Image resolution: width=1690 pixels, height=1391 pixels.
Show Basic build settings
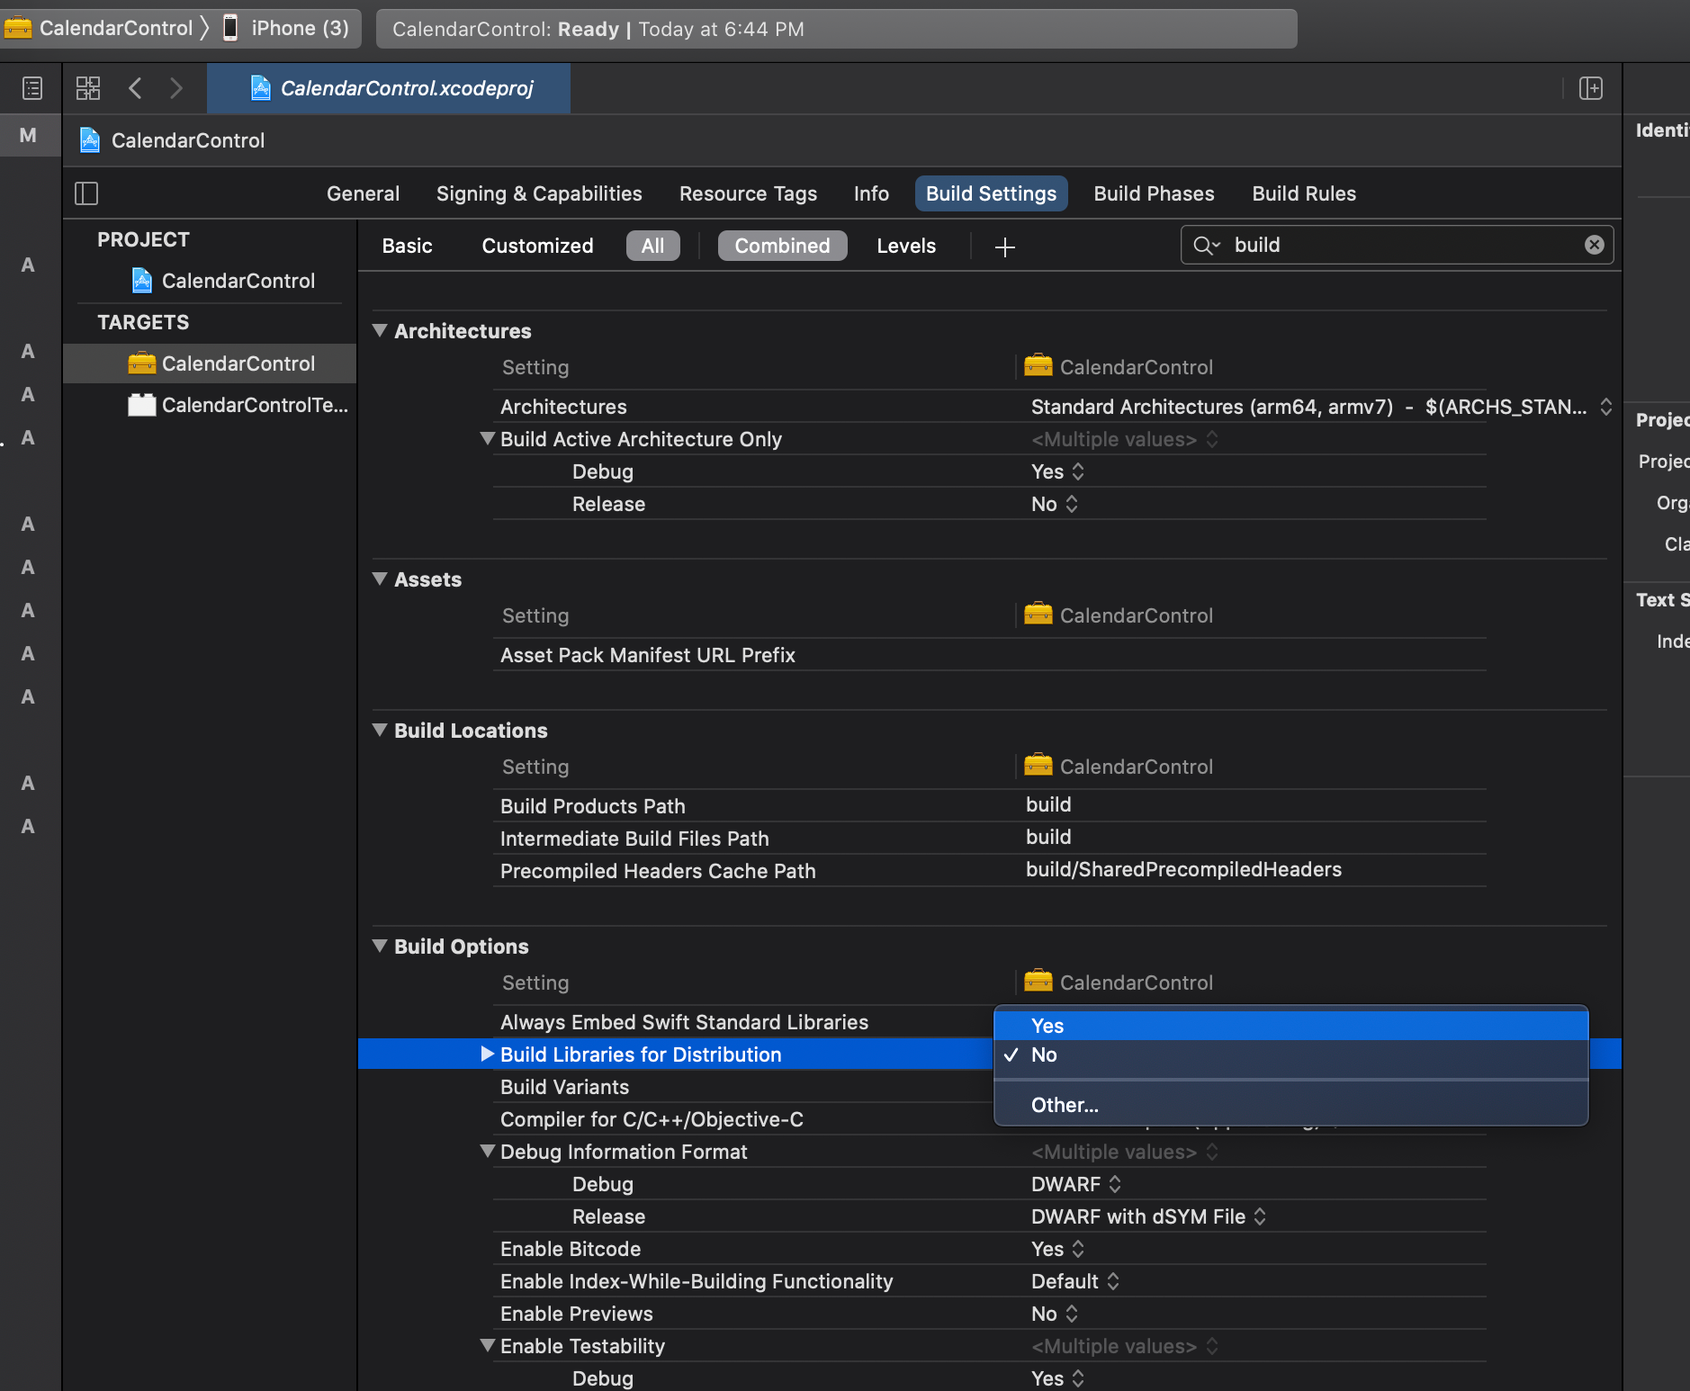click(407, 246)
